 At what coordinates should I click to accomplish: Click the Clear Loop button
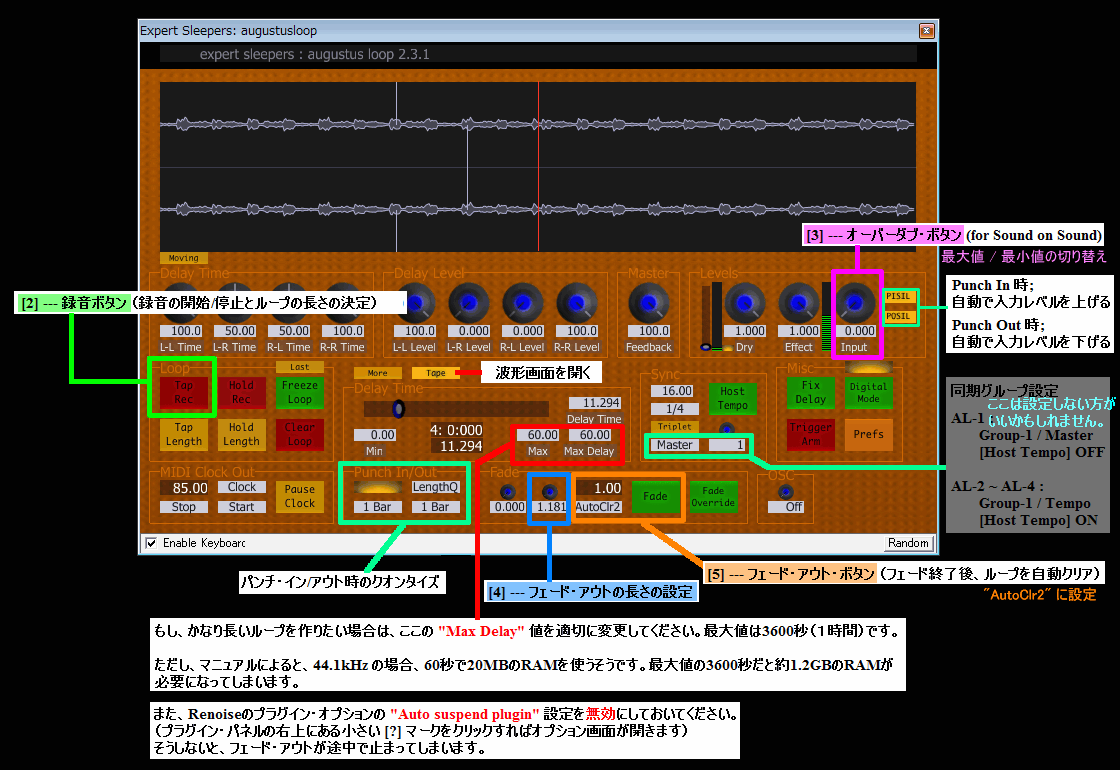tap(299, 434)
